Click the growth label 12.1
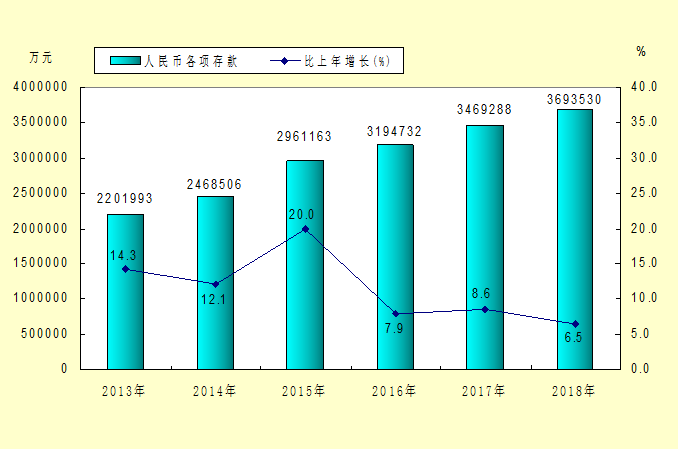 [213, 300]
